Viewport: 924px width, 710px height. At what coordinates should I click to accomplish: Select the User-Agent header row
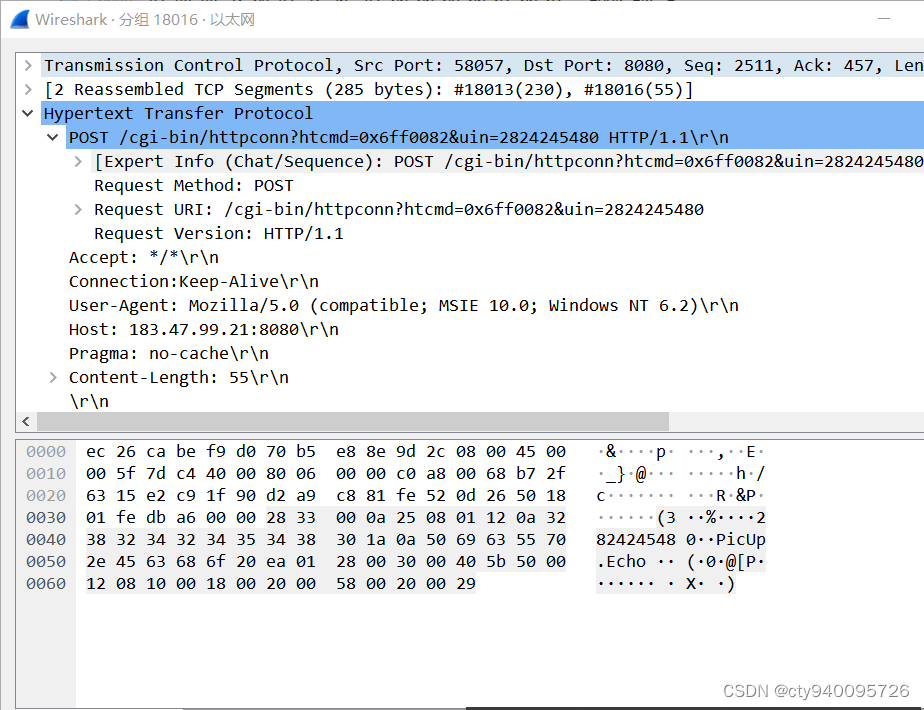click(404, 305)
